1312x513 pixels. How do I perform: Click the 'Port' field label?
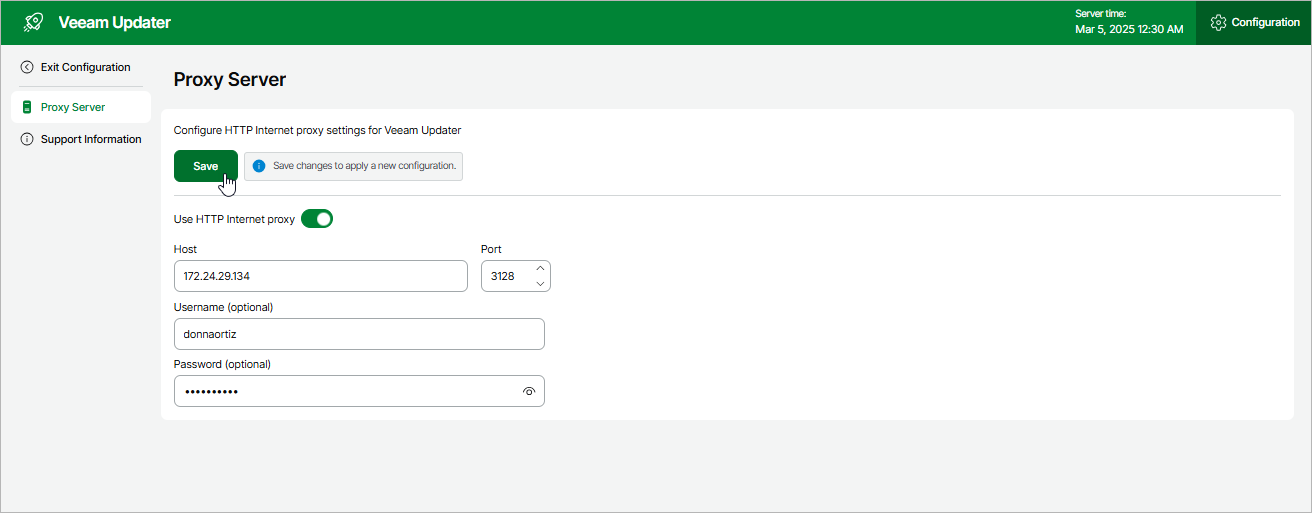pyautogui.click(x=491, y=249)
